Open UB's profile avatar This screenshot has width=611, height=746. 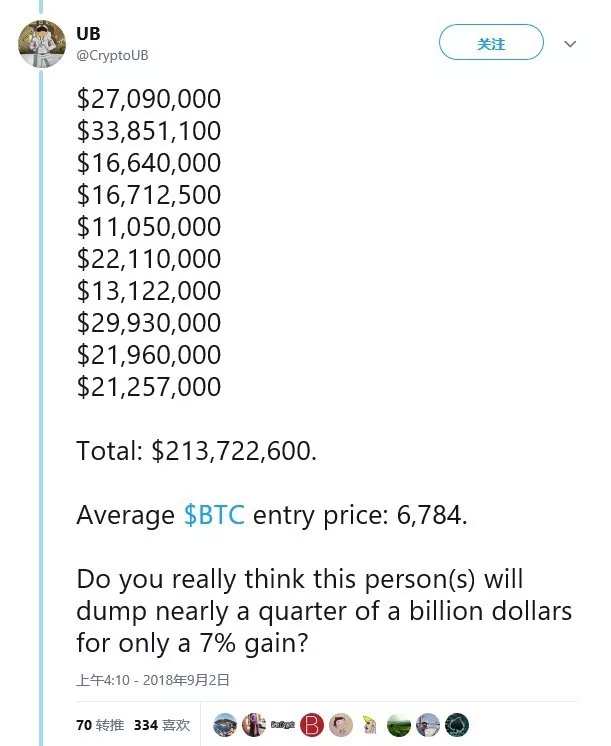point(42,44)
